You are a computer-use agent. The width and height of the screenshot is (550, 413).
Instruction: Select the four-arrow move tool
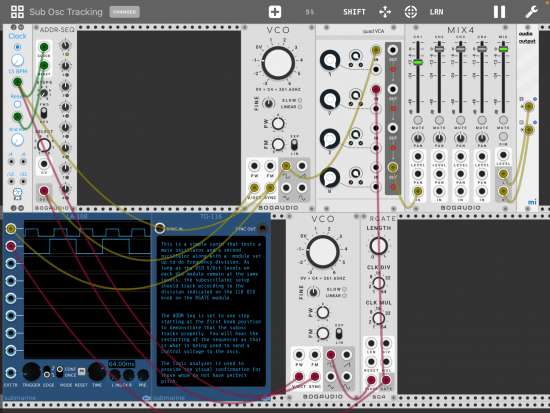(x=385, y=12)
